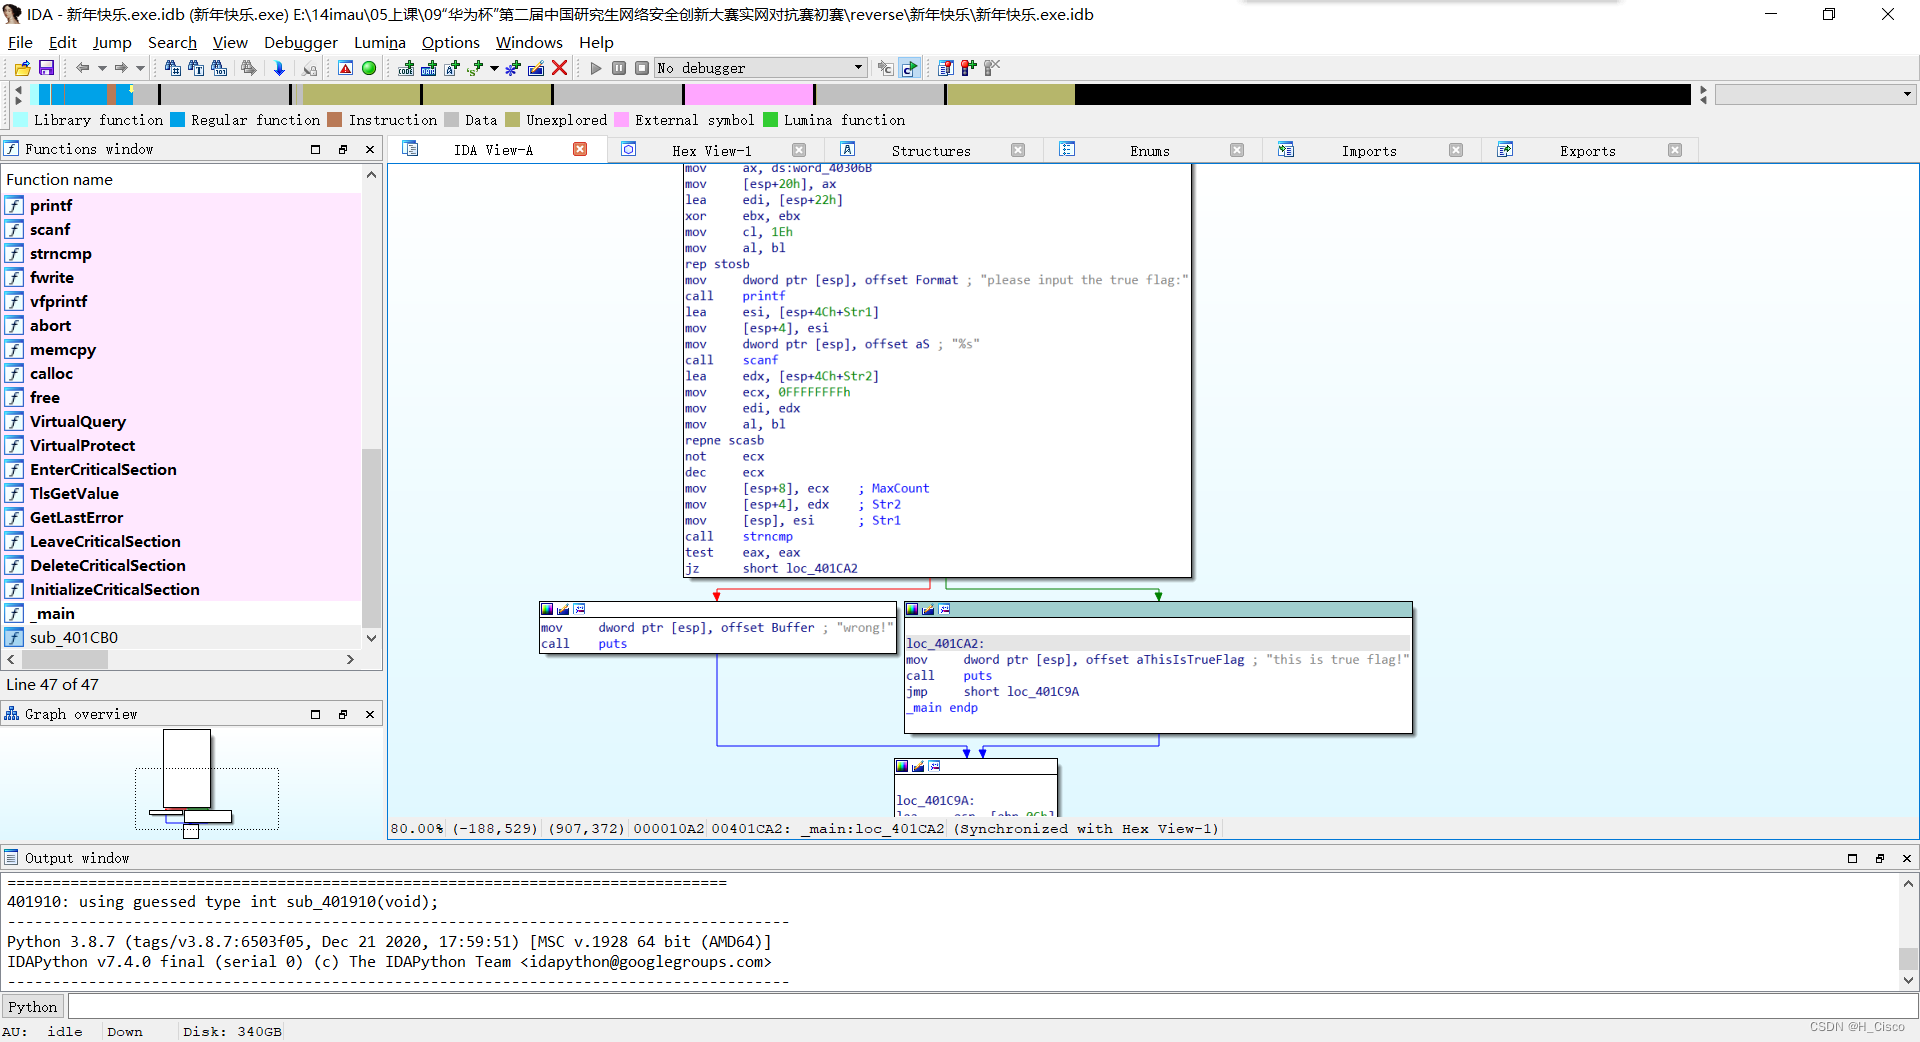Expand the create data dropdown arrow in toolbar
Screen dimensions: 1920x1042
[x=492, y=68]
